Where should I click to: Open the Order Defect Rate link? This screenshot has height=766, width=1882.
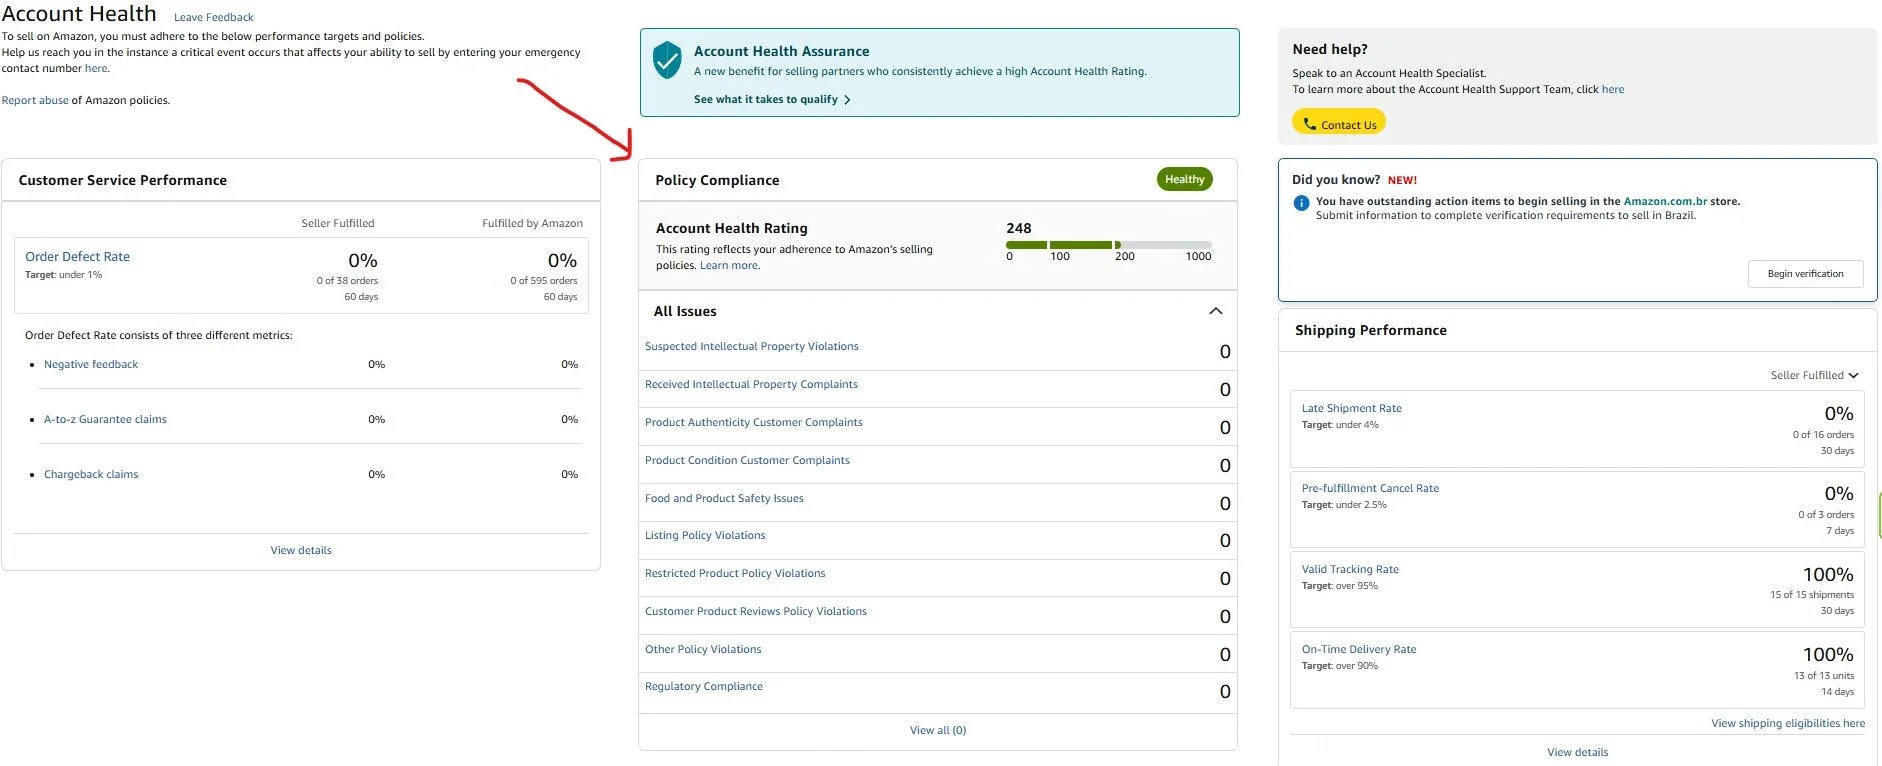[77, 257]
